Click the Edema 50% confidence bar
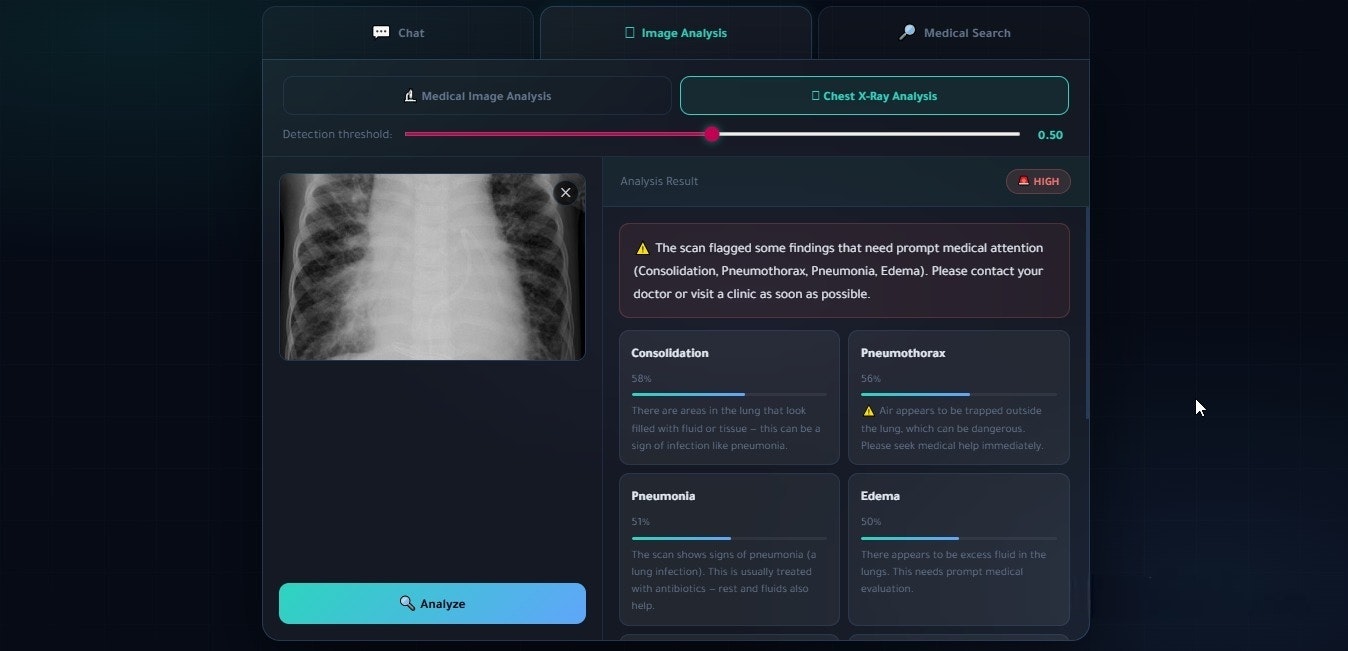Screen dimensions: 1348x651 958,538
